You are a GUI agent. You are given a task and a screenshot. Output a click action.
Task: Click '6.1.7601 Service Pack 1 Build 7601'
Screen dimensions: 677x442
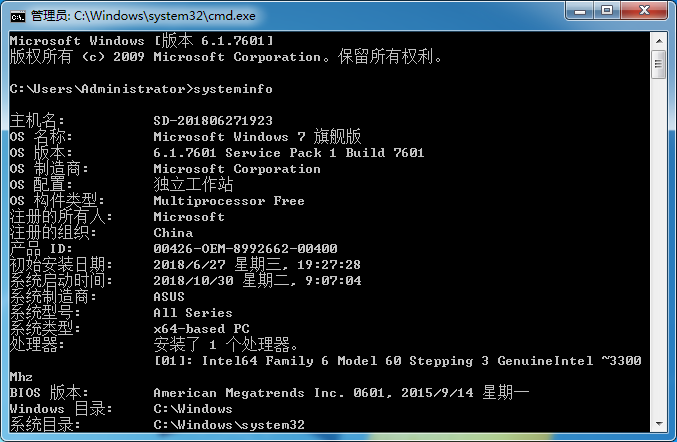coord(289,153)
